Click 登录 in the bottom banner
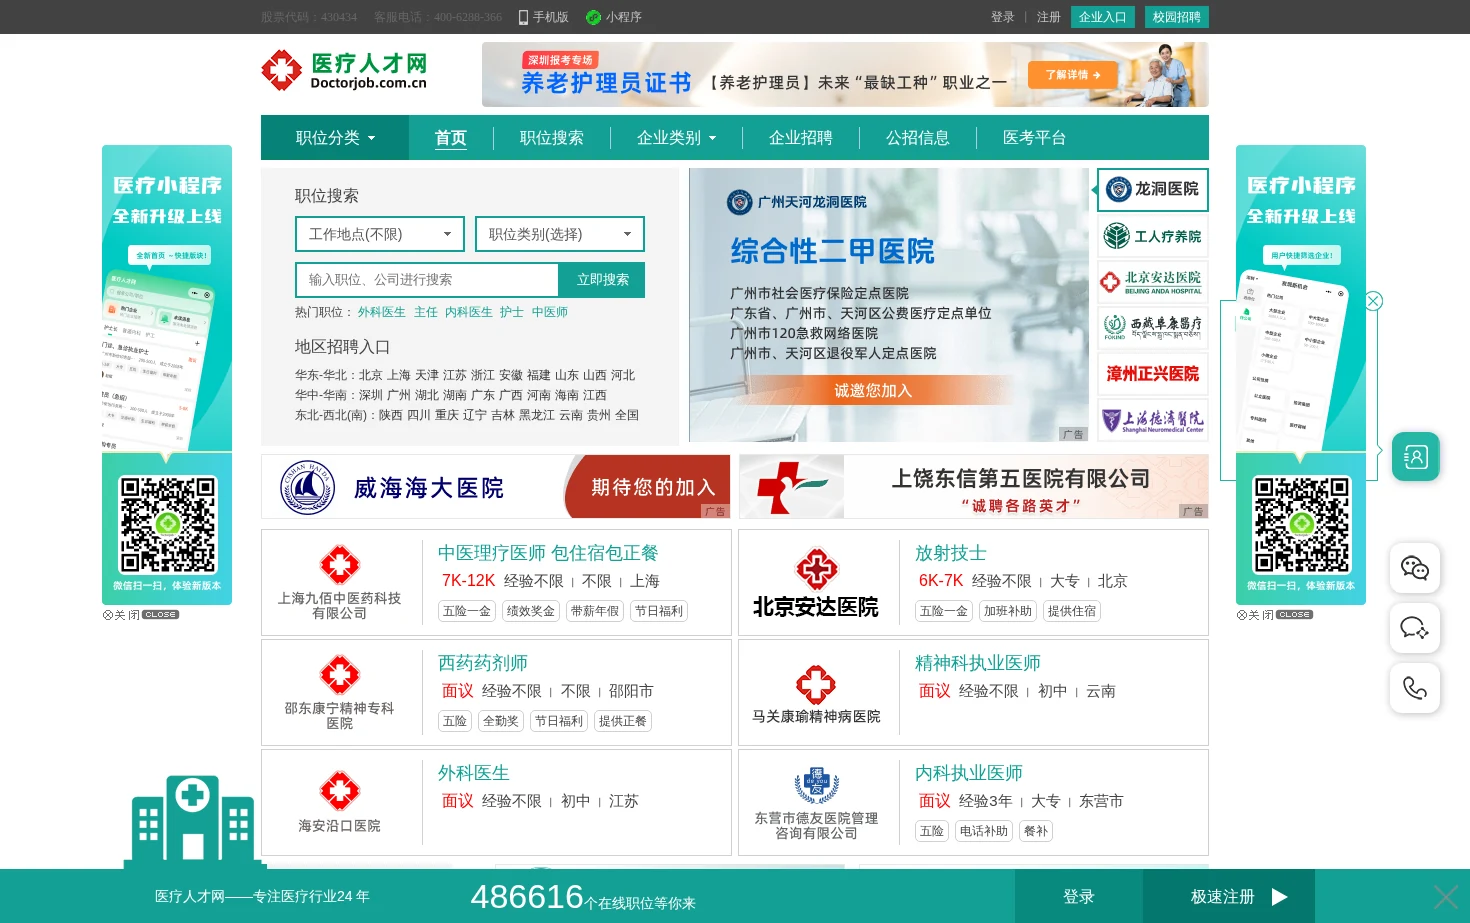Viewport: 1470px width, 923px height. 1079,896
